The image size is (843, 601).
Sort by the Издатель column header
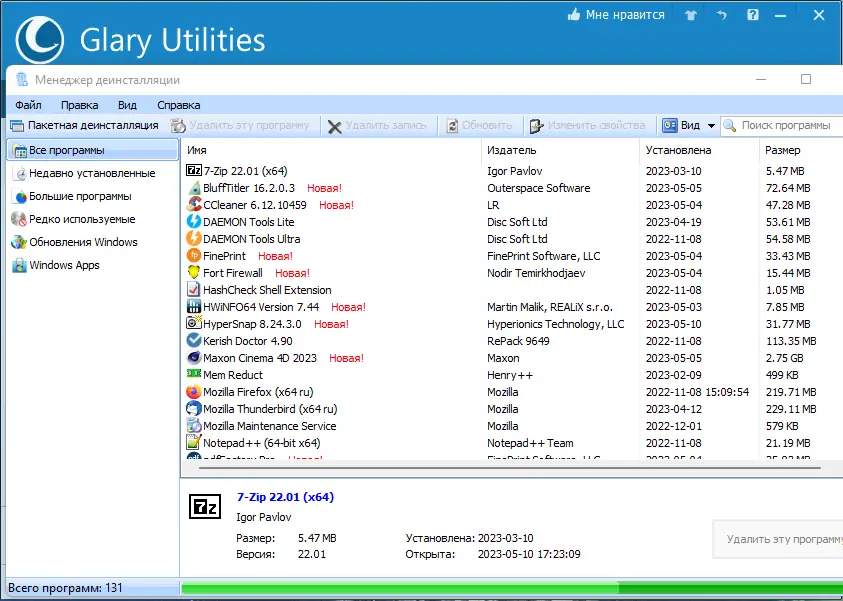point(561,151)
